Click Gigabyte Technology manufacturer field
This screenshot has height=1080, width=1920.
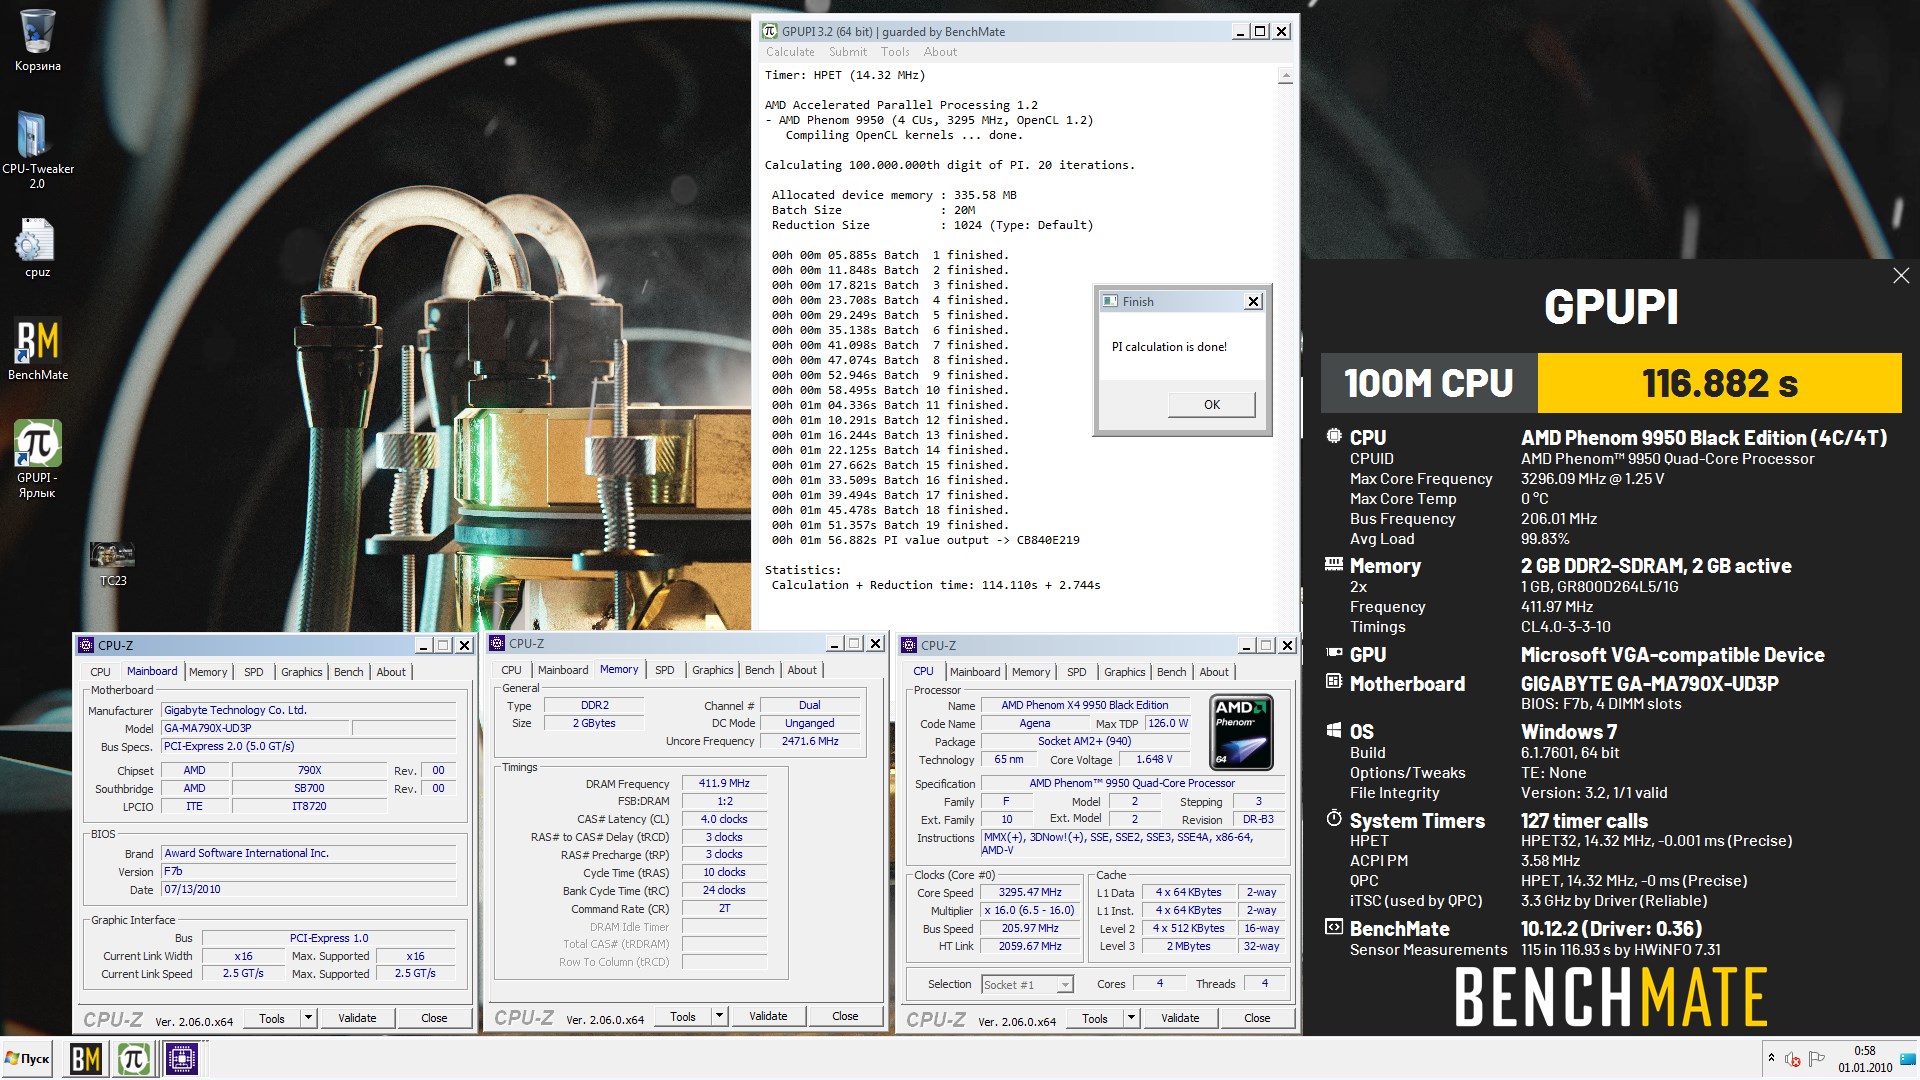point(309,710)
